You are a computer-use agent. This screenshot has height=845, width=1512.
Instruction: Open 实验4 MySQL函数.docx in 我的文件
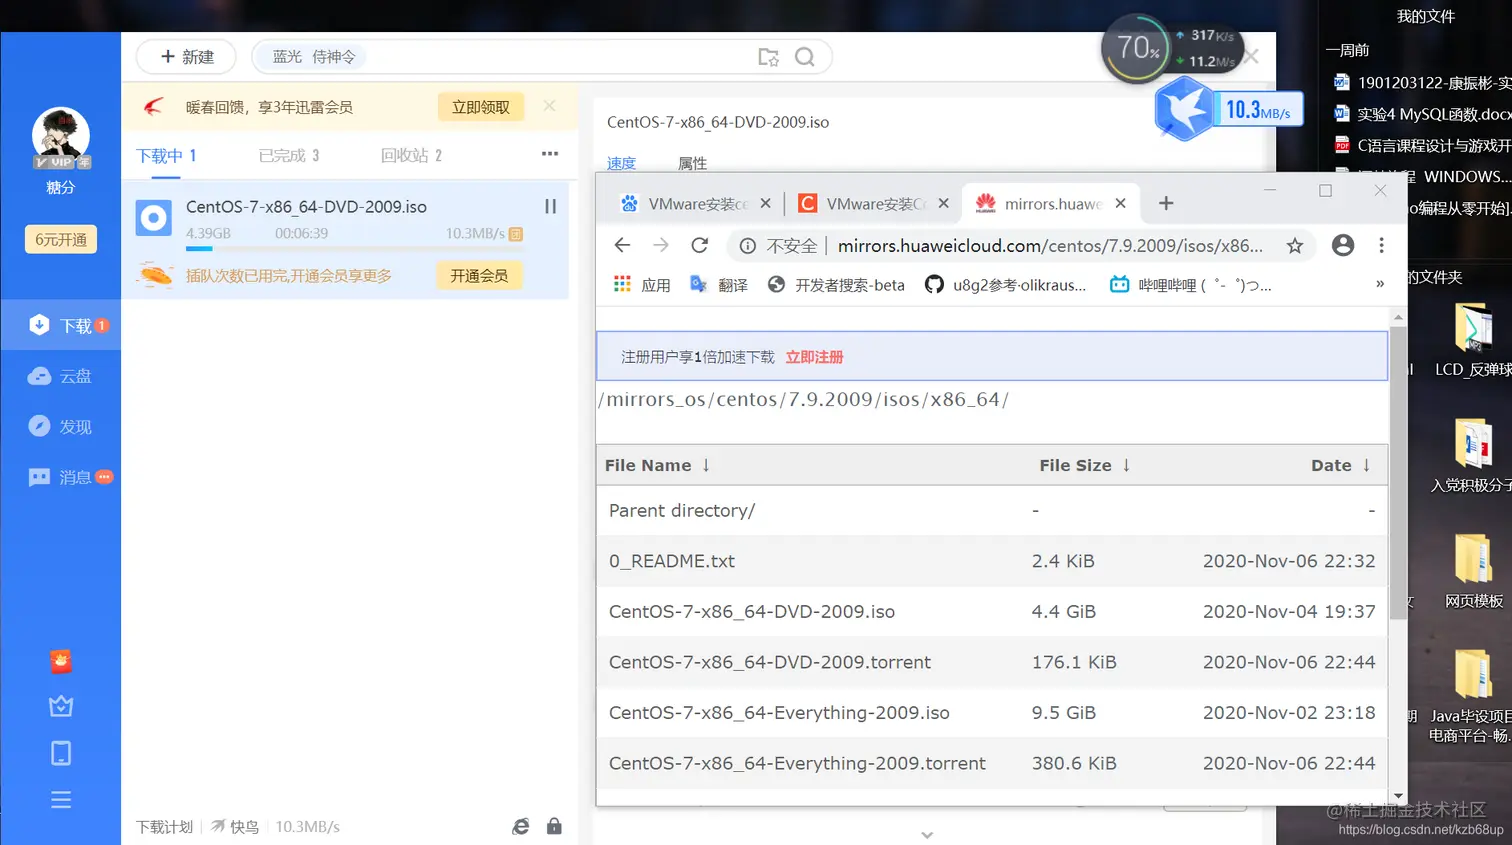(1424, 114)
